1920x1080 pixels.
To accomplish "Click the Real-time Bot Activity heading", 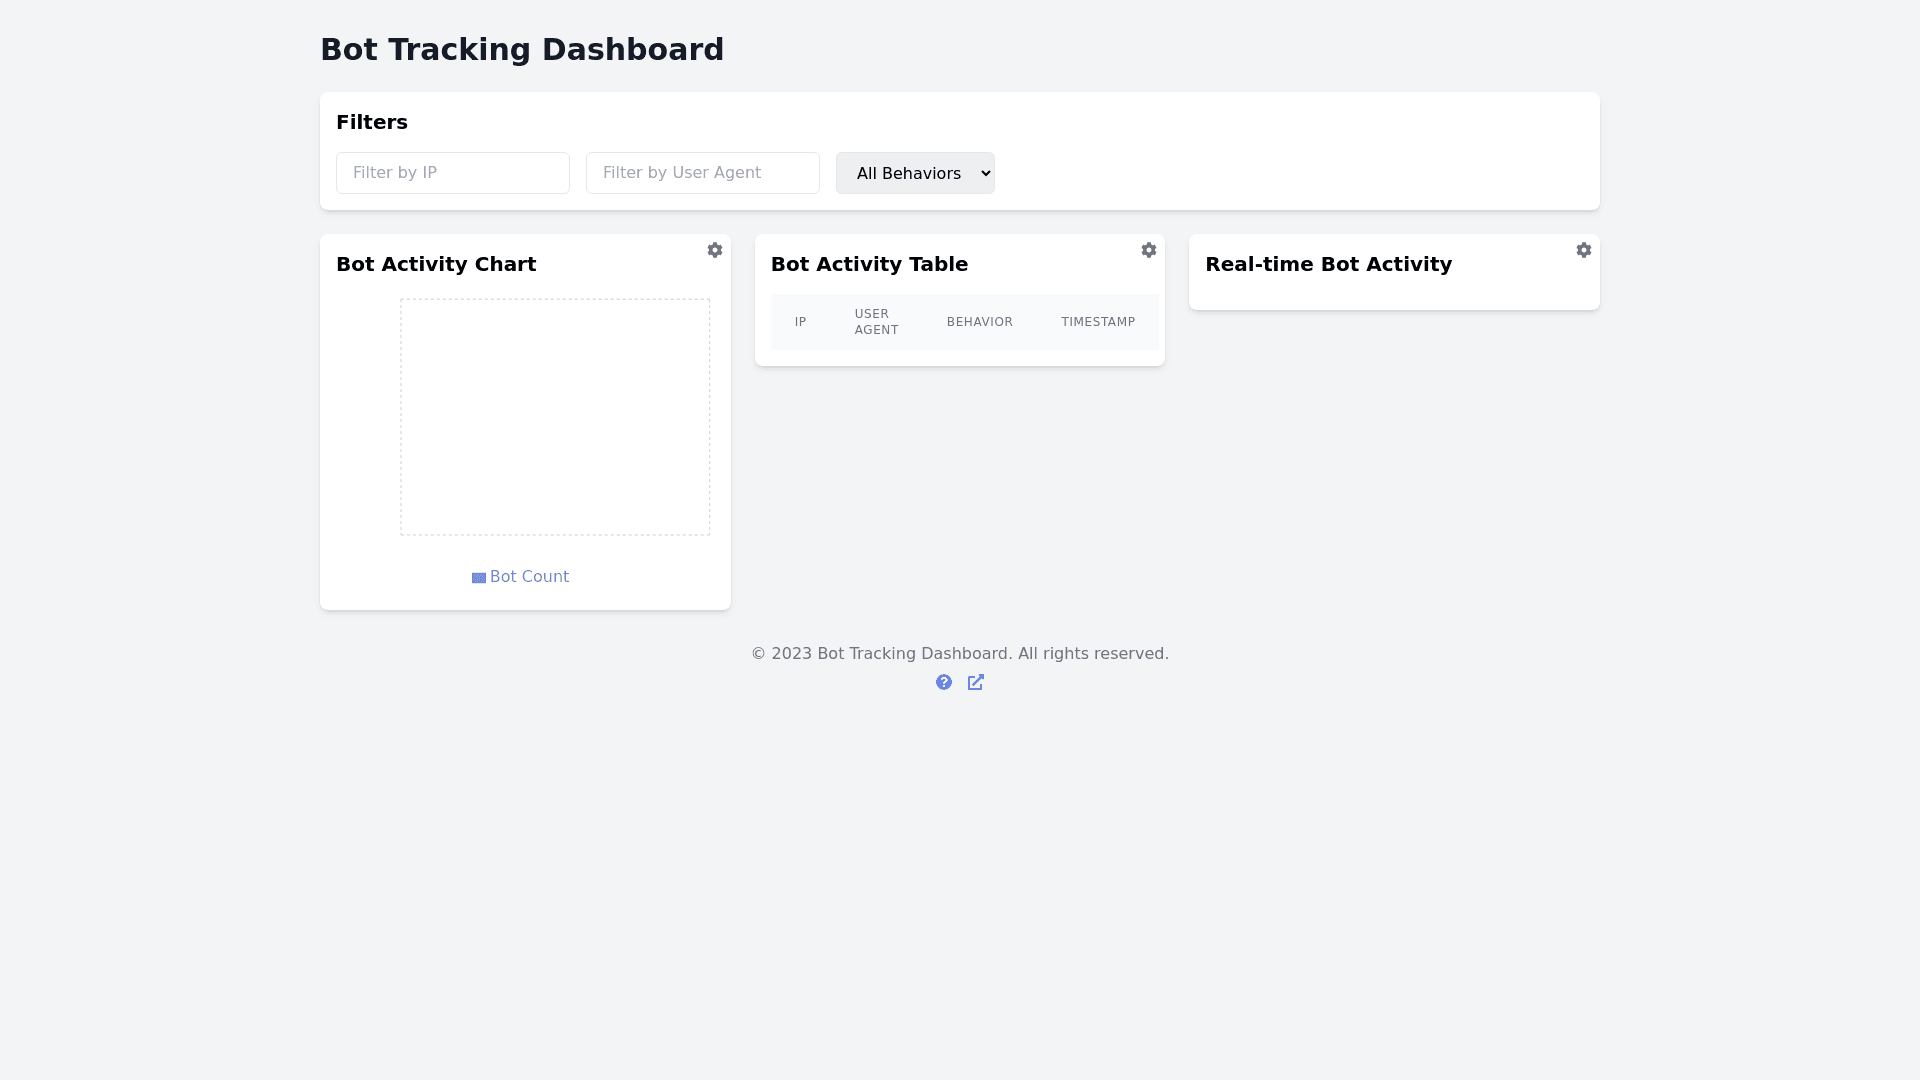I will coord(1327,264).
